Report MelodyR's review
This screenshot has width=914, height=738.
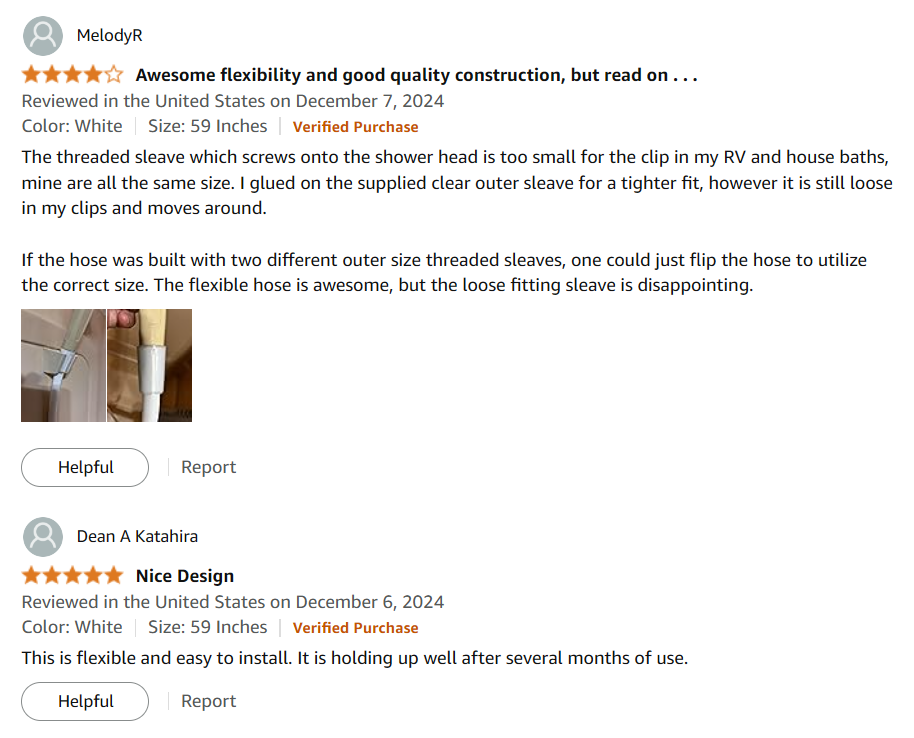click(x=208, y=467)
